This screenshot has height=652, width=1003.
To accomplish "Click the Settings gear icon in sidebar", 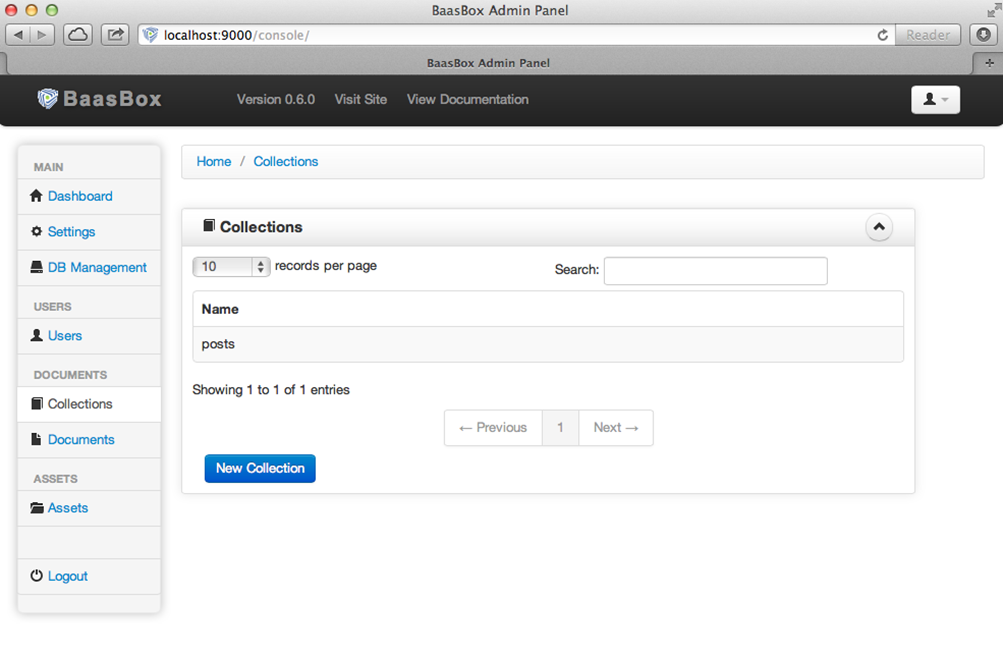I will pos(36,232).
